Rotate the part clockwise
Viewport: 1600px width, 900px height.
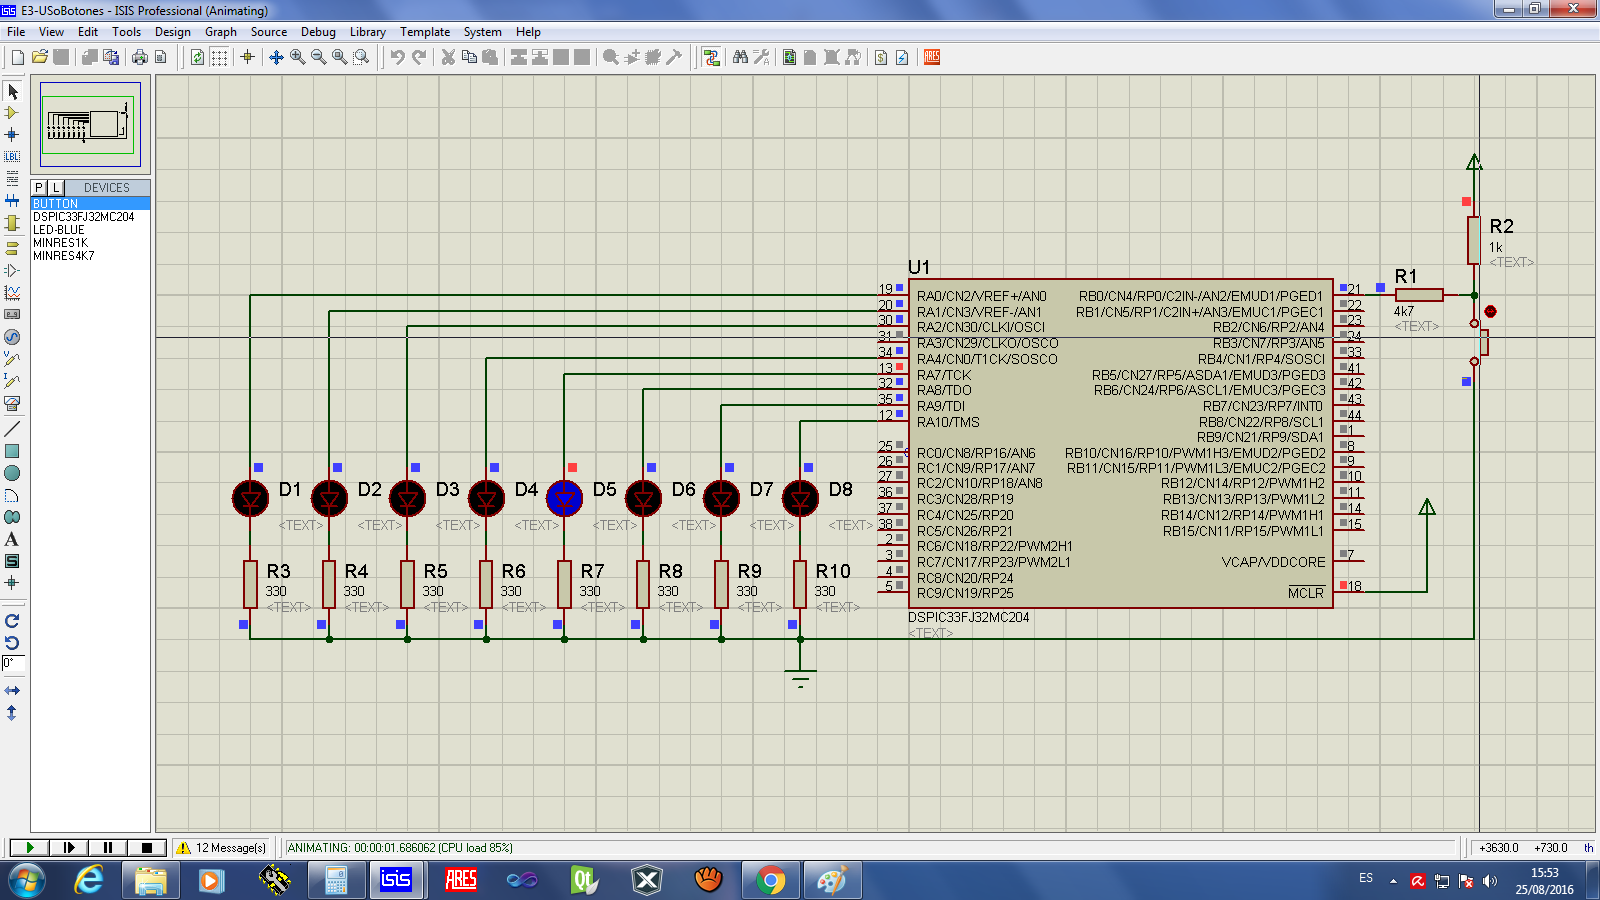(x=12, y=621)
